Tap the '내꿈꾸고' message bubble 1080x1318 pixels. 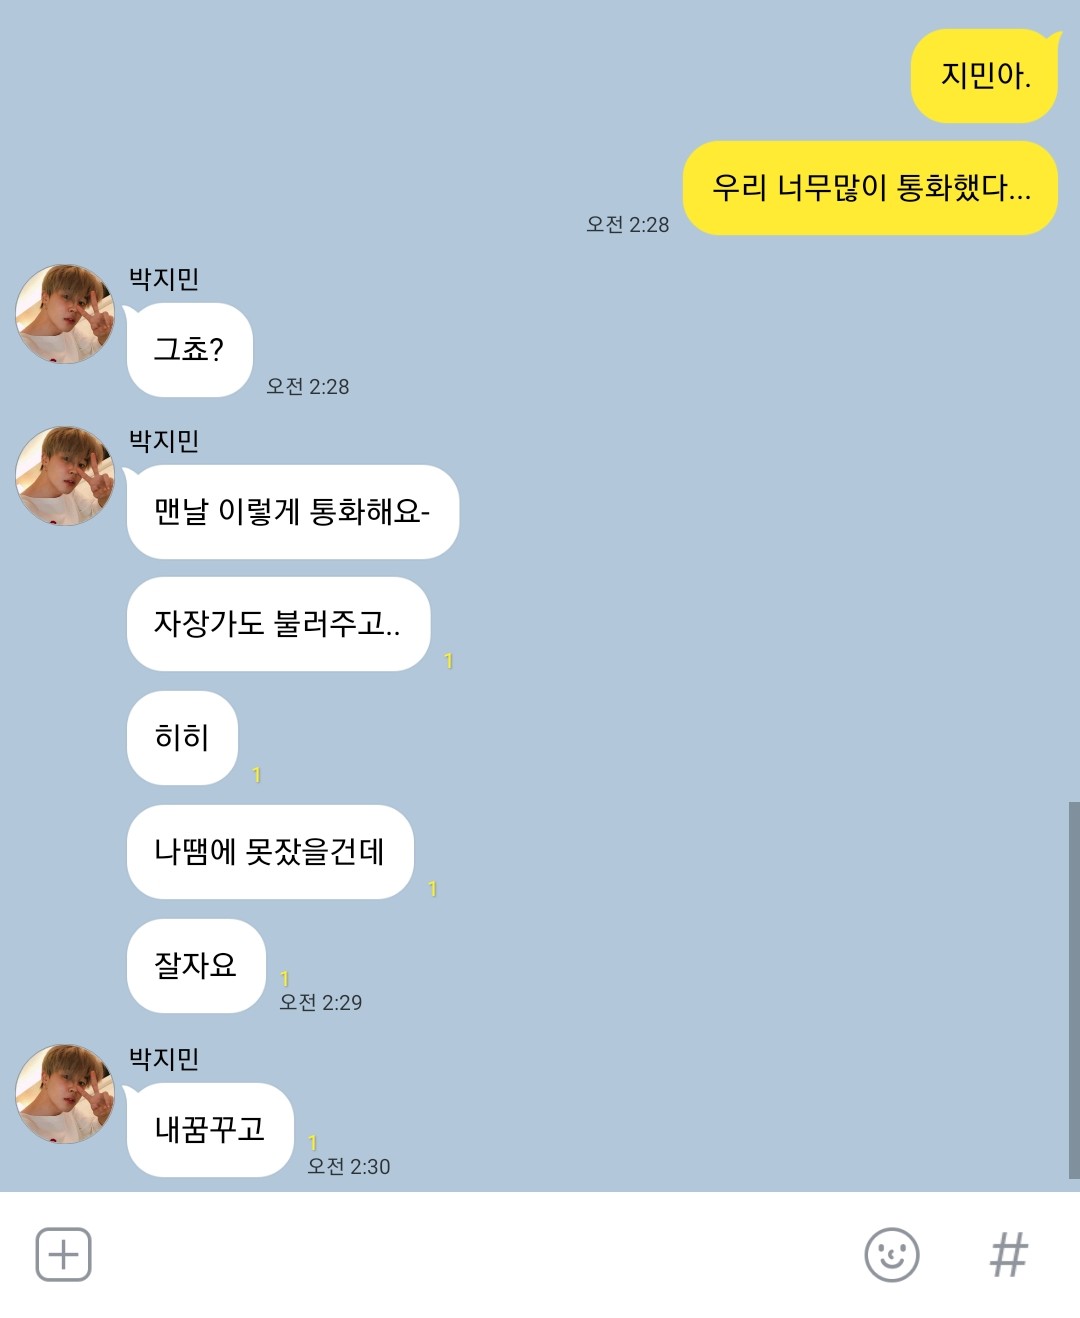[210, 1130]
